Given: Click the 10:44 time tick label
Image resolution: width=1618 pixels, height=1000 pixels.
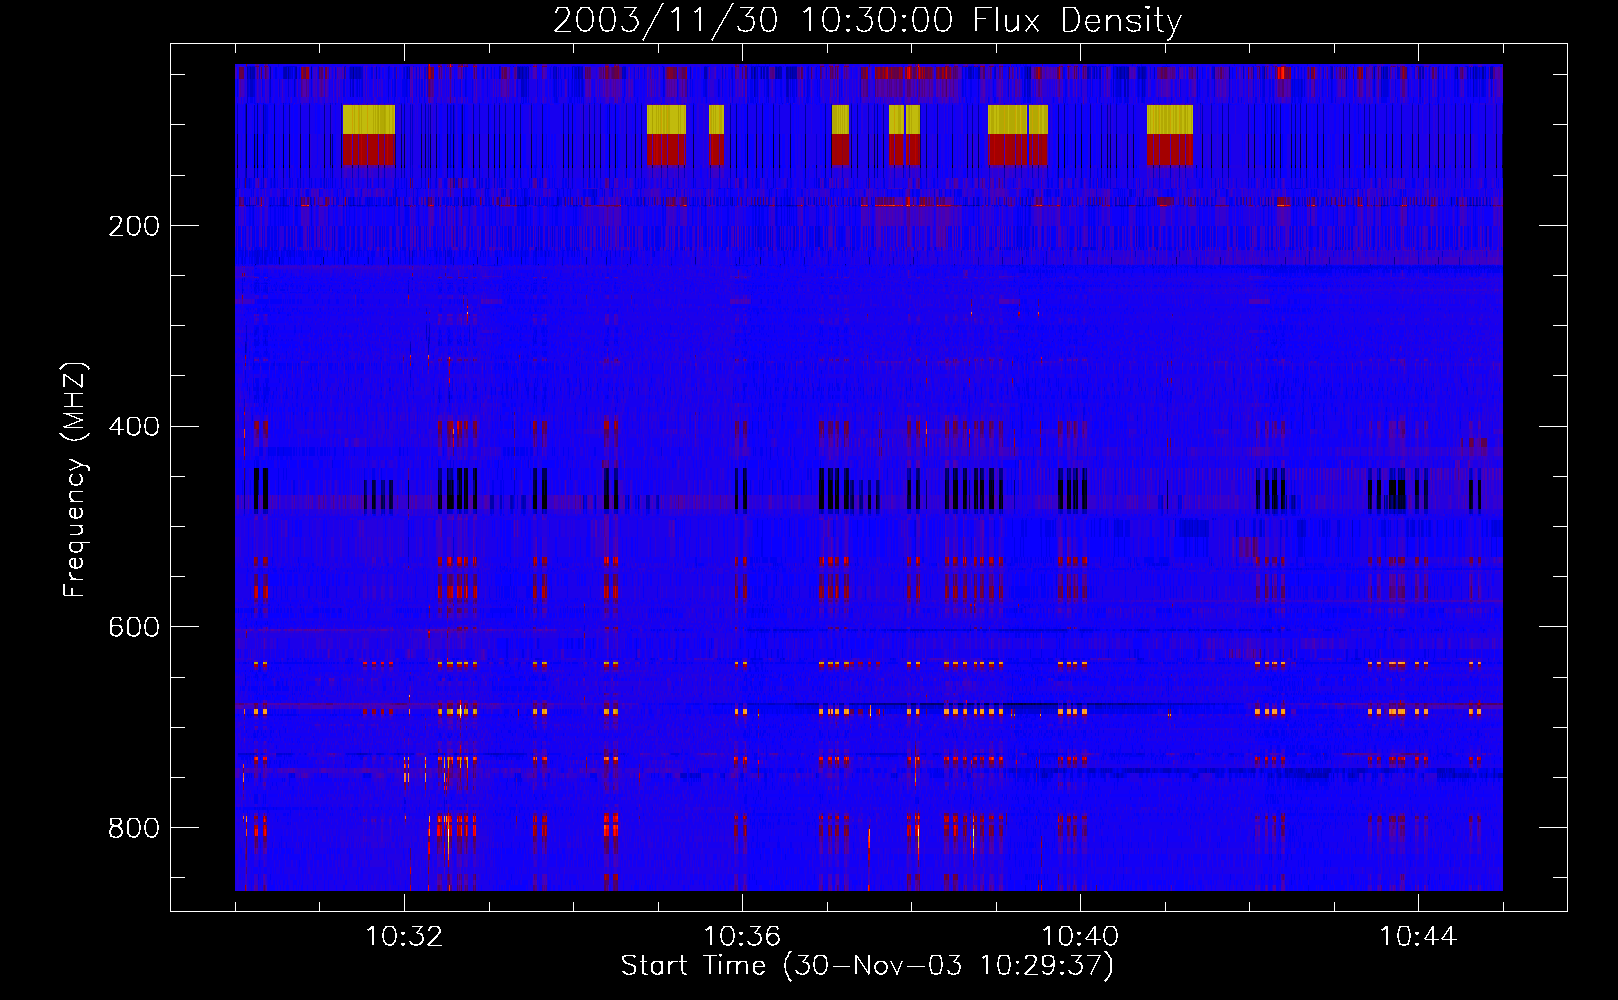Looking at the screenshot, I should 1418,936.
